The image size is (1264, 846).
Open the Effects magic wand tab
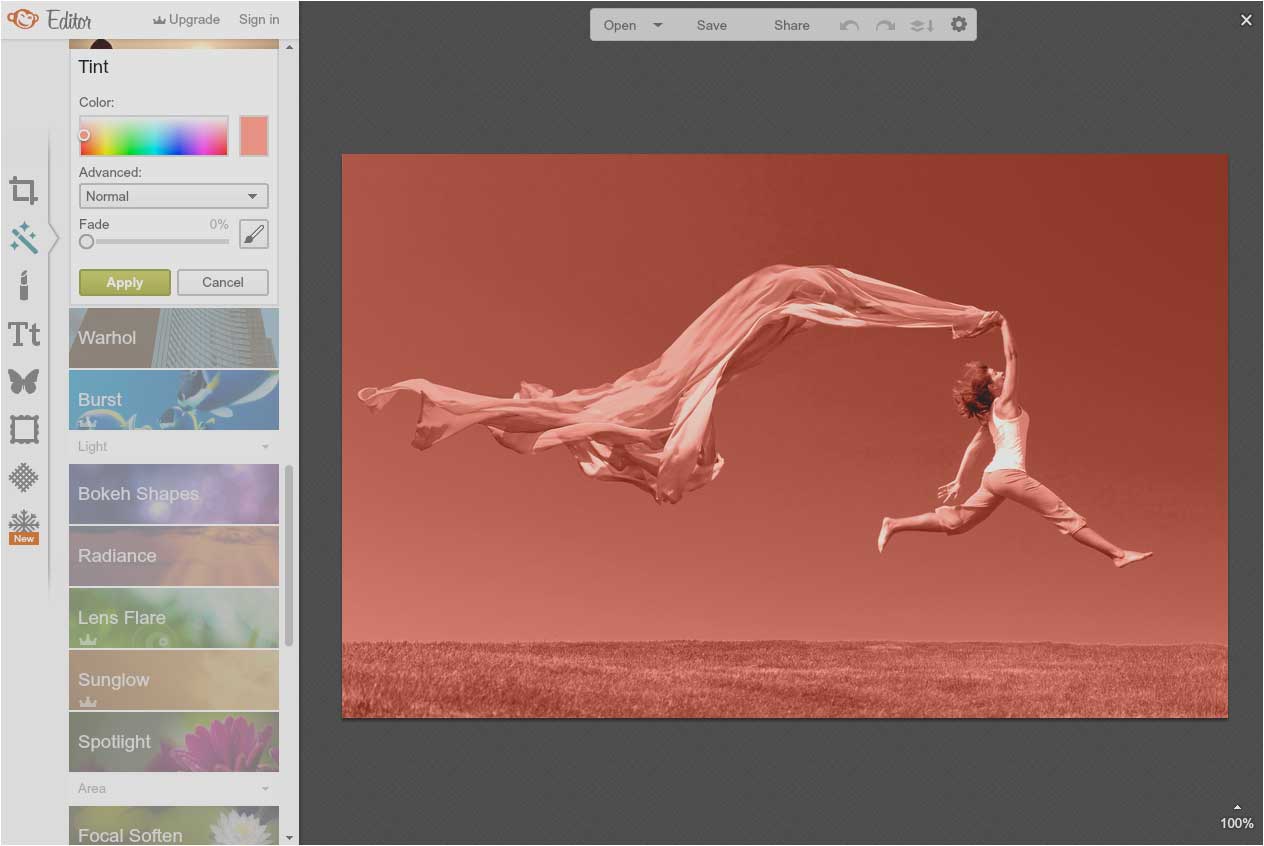24,238
